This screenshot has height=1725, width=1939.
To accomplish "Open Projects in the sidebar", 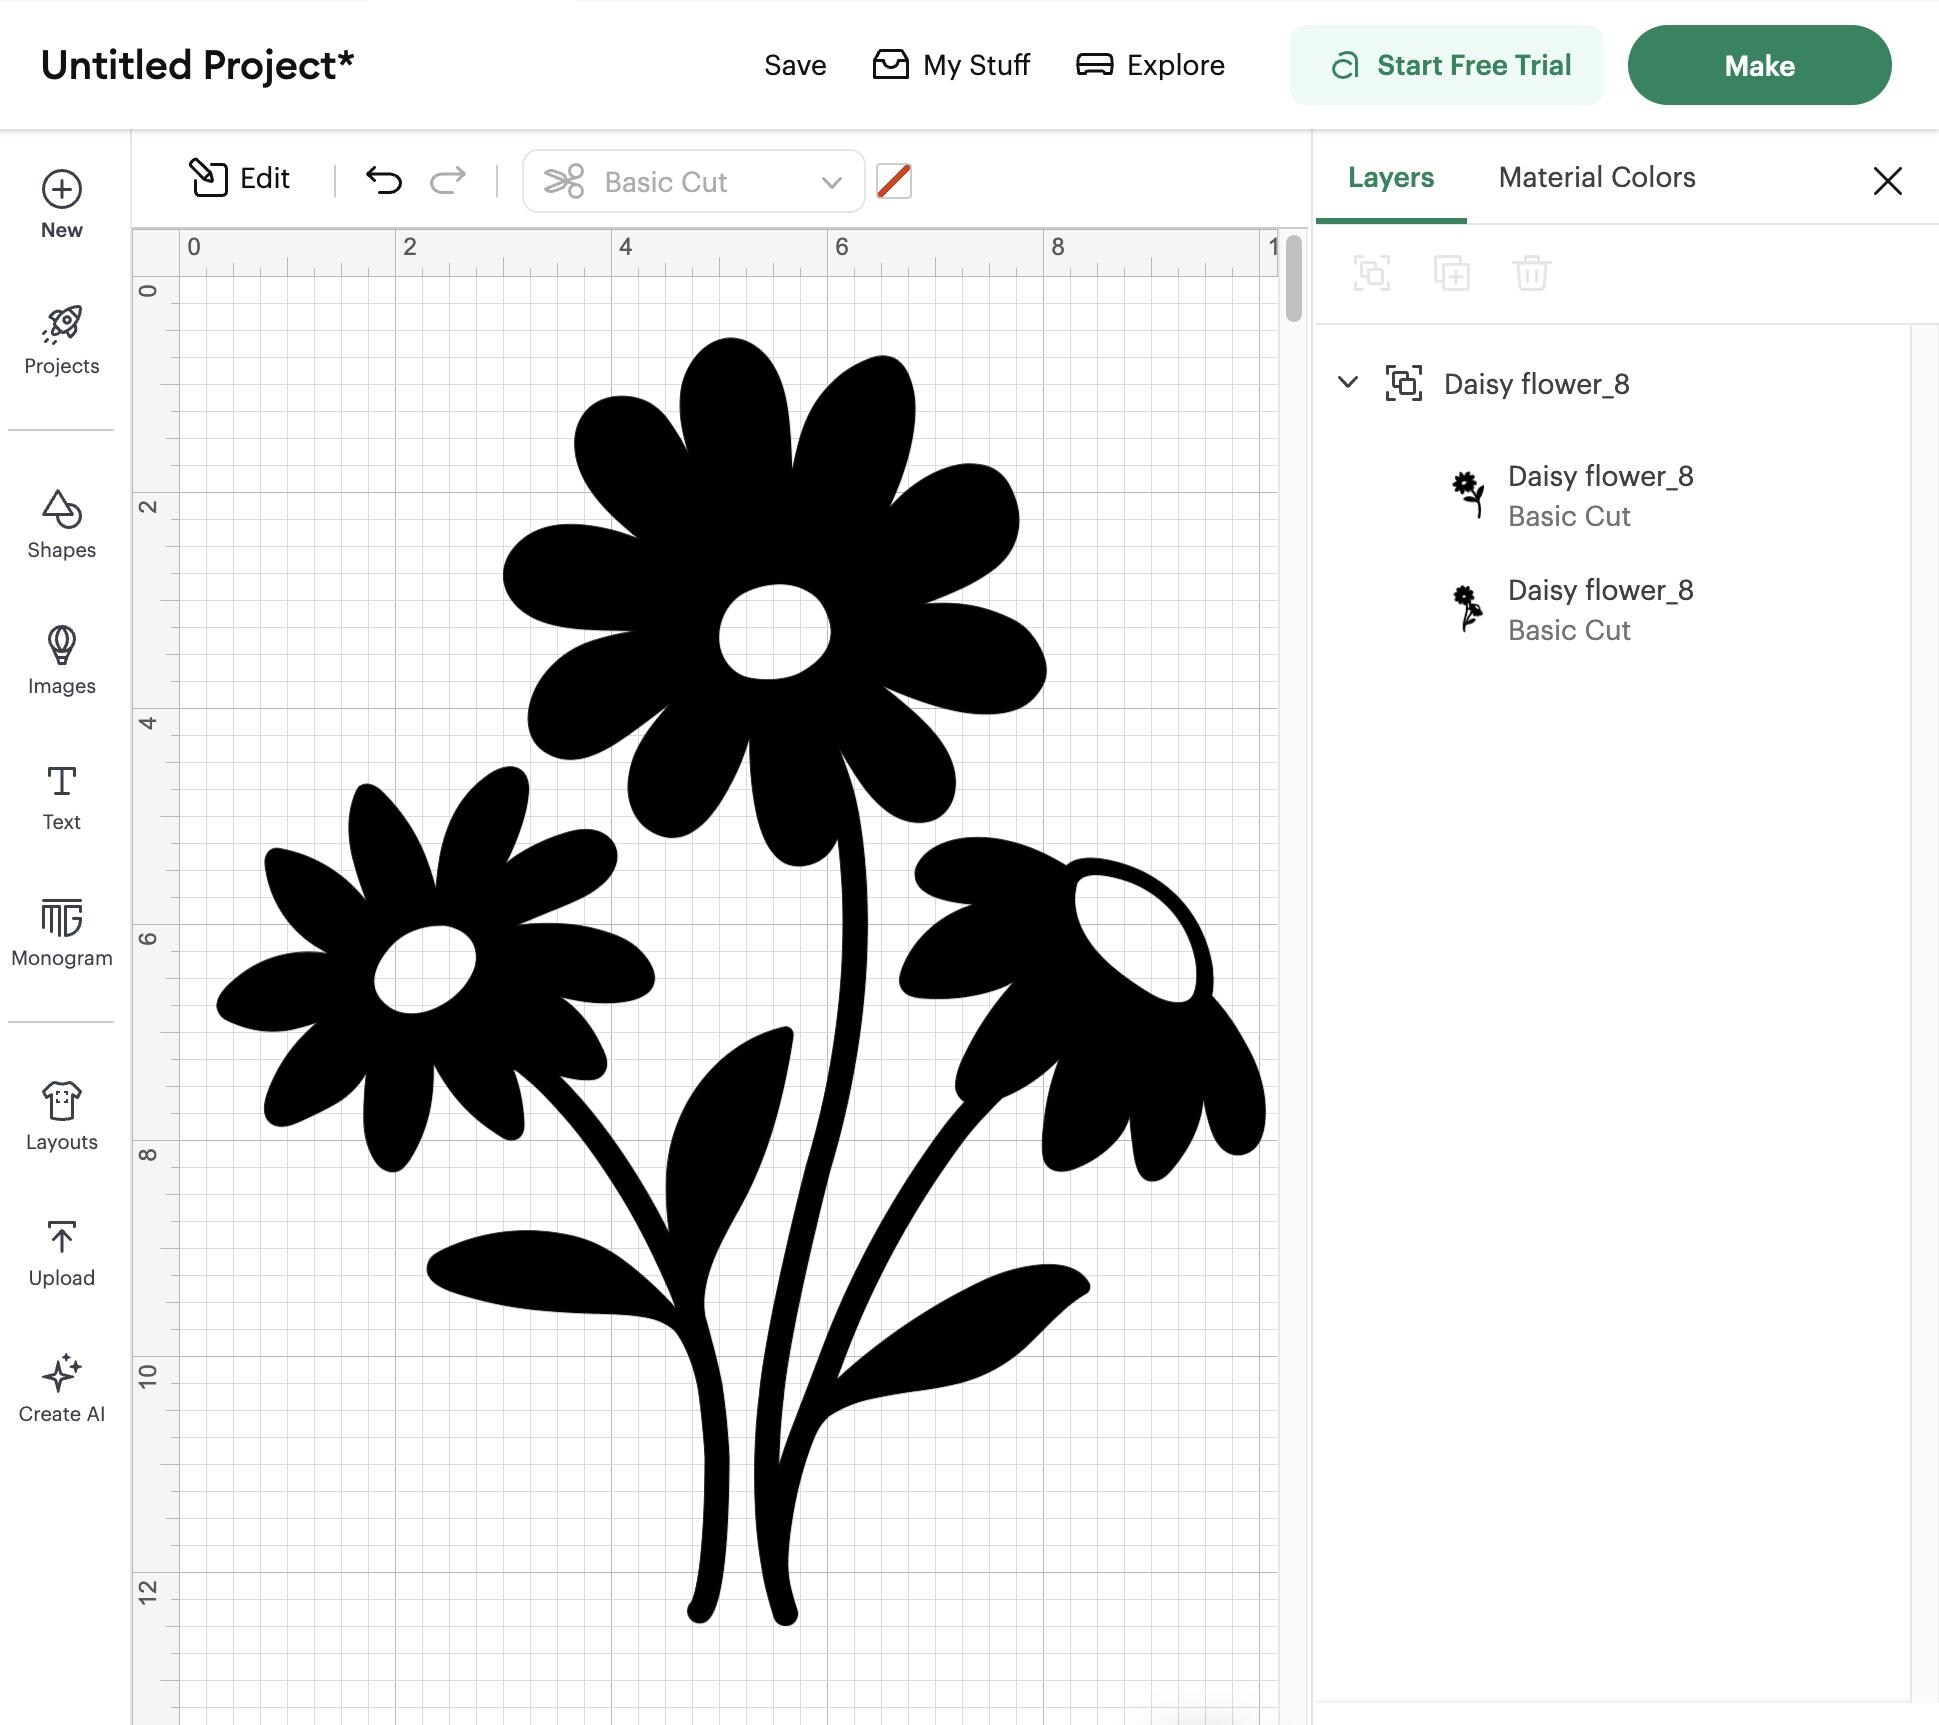I will click(x=61, y=340).
